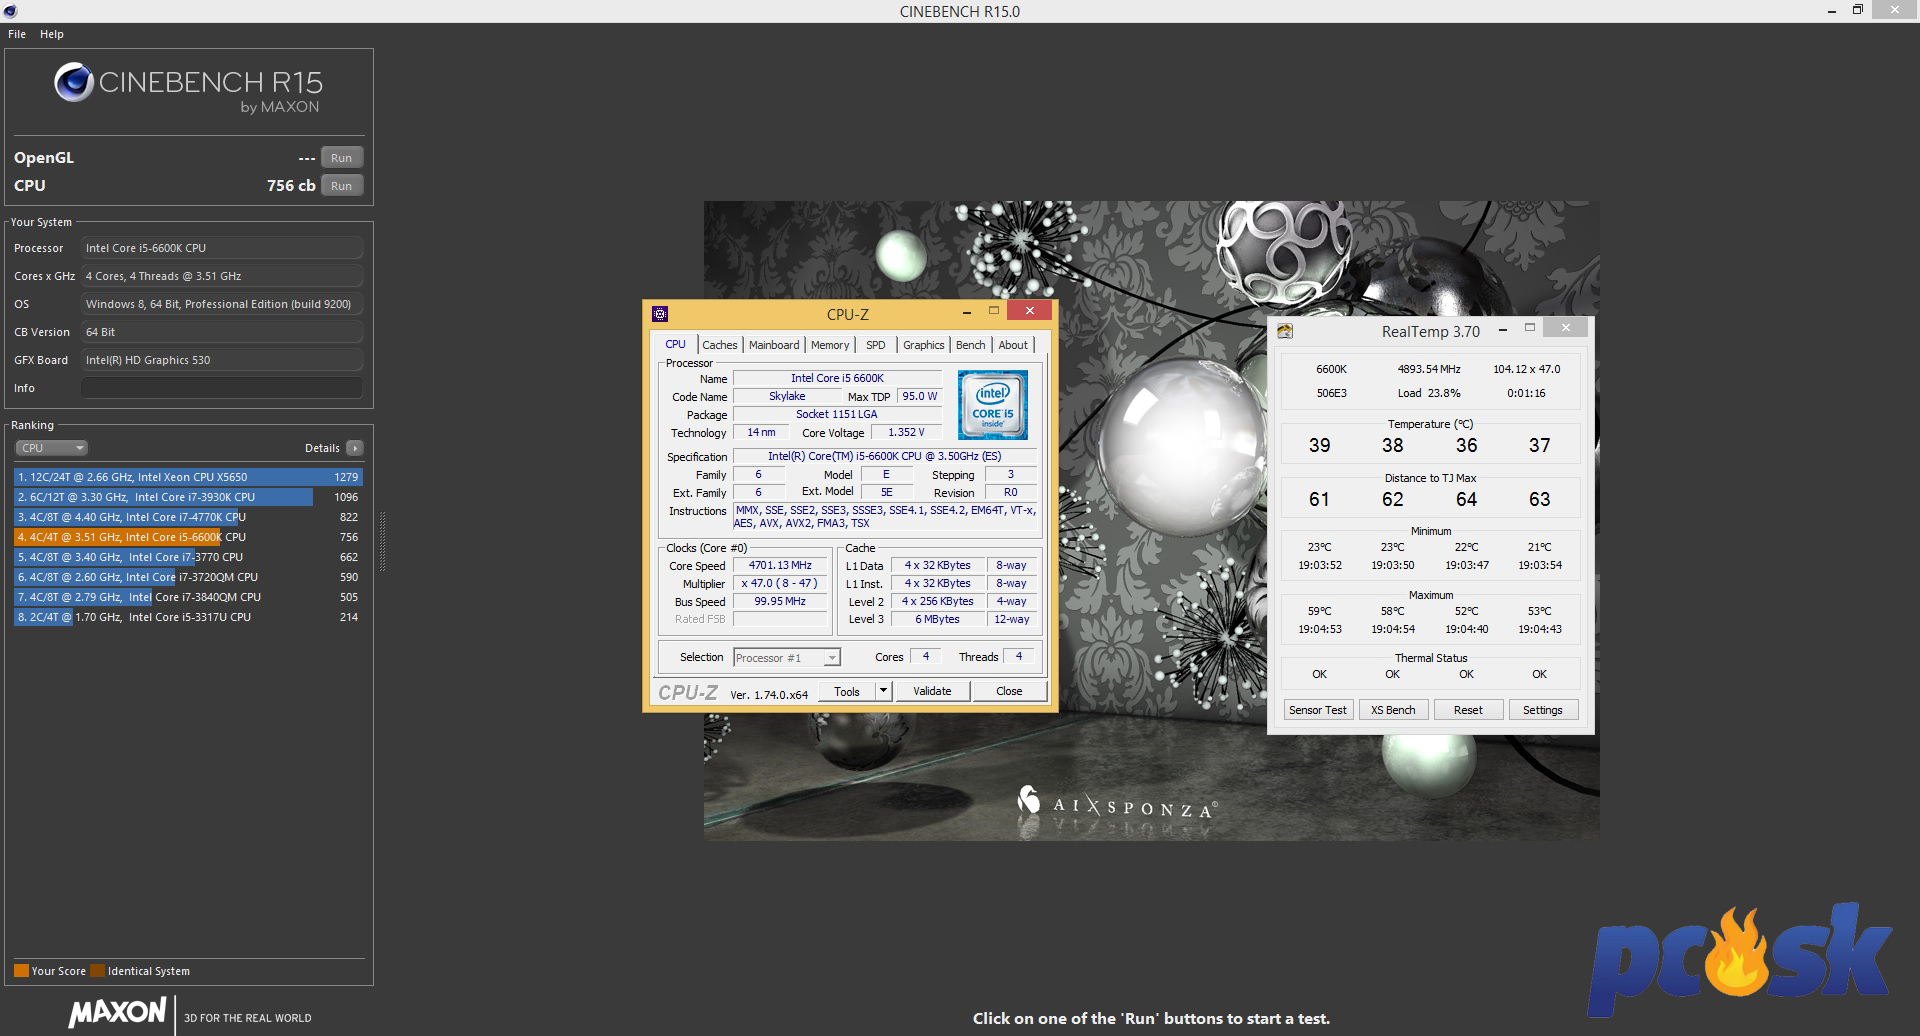Select the Core i5-3317U ranking row

(x=188, y=617)
